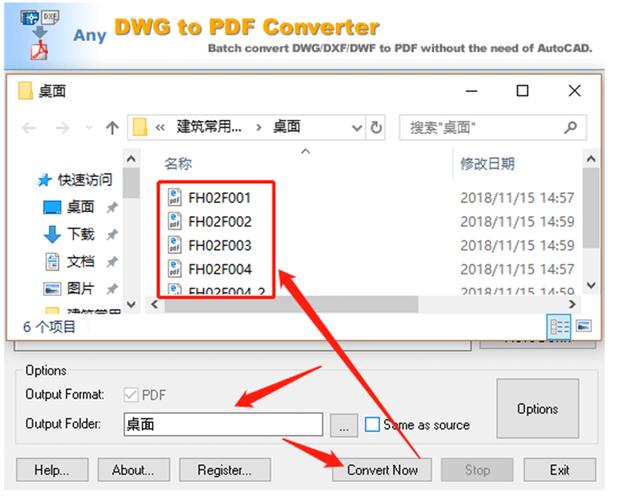Click pin icon next to 图片

[112, 288]
